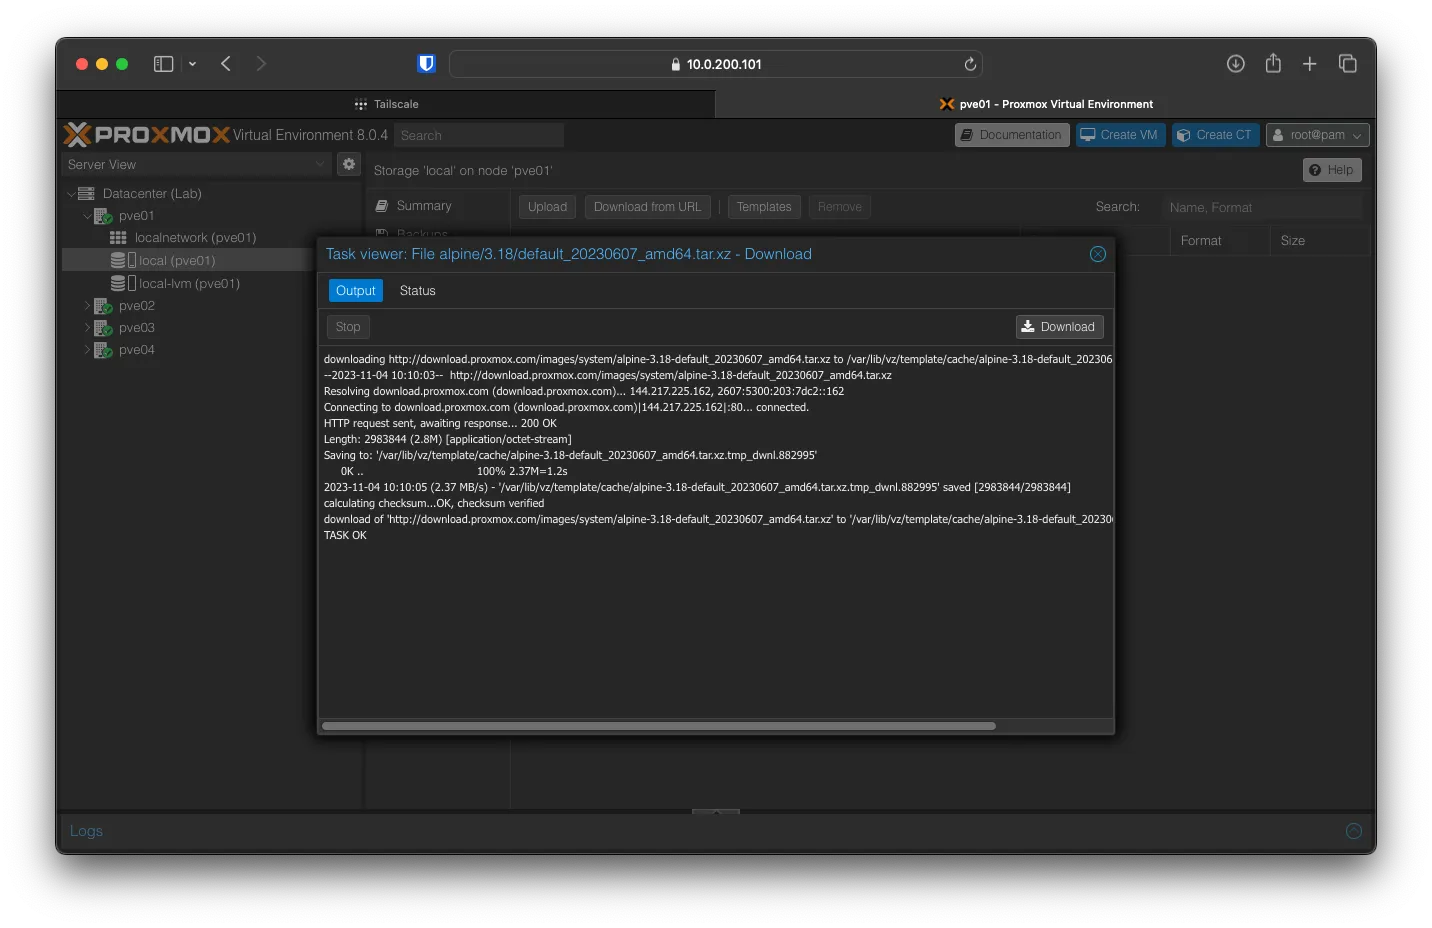Click 'calculating checksum...OK, checksum verified' line
This screenshot has height=928, width=1432.
point(434,504)
